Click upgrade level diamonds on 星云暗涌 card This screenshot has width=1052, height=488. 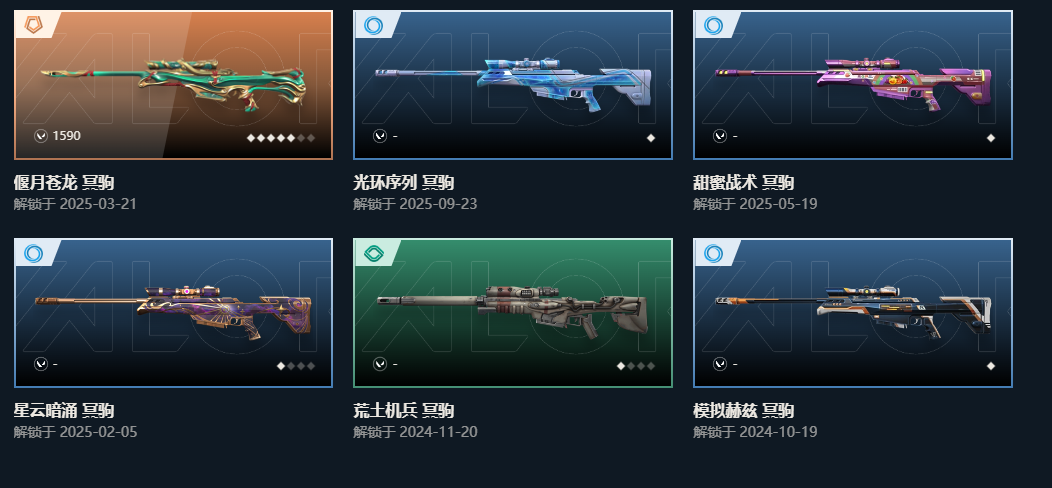tap(296, 366)
